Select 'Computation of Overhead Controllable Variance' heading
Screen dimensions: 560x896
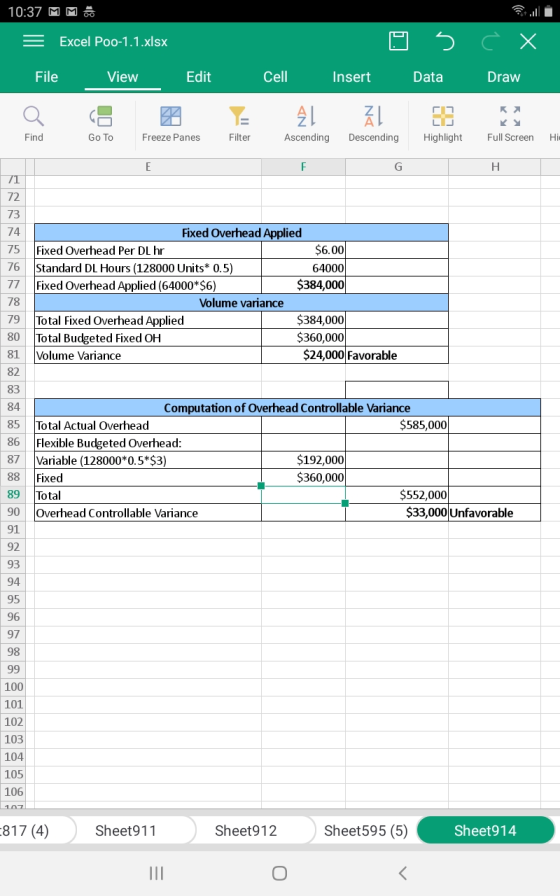click(287, 407)
